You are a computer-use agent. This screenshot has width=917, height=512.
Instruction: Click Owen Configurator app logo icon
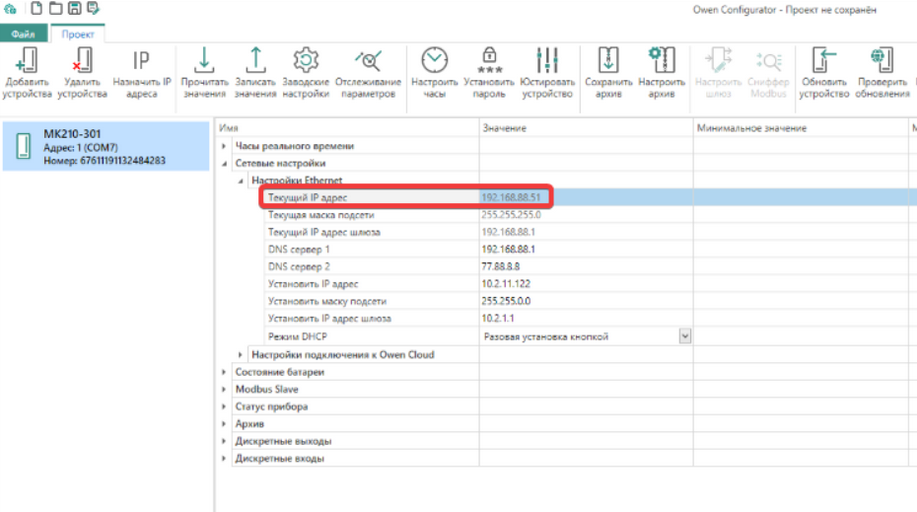coord(10,9)
